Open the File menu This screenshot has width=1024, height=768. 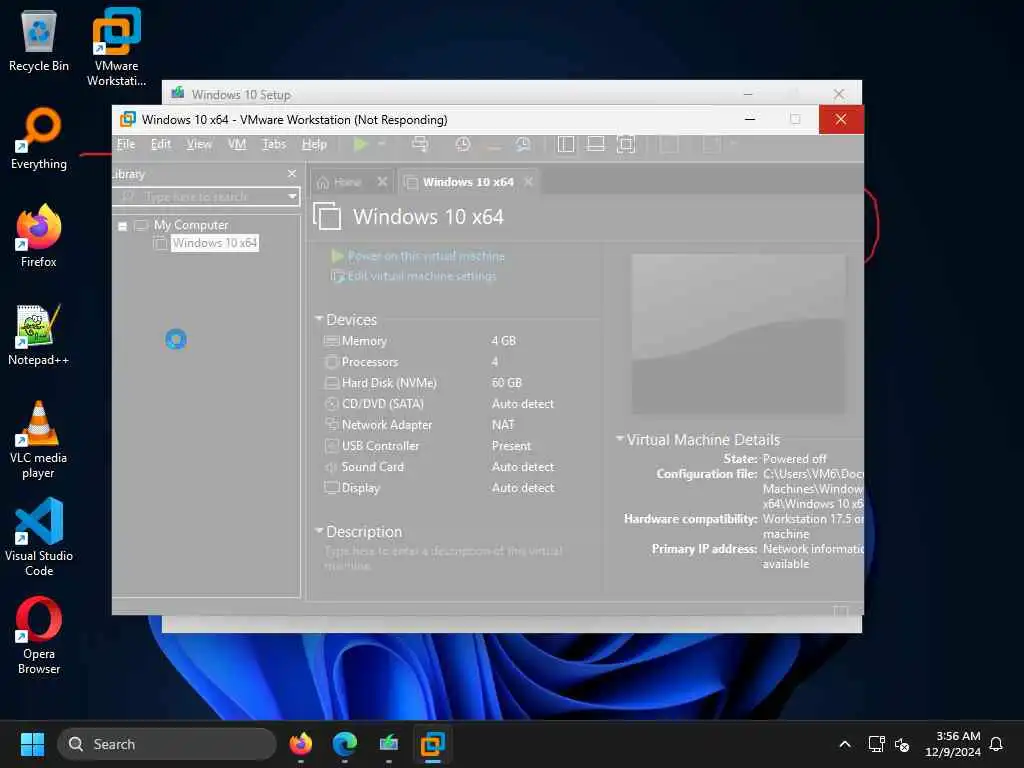(x=126, y=144)
